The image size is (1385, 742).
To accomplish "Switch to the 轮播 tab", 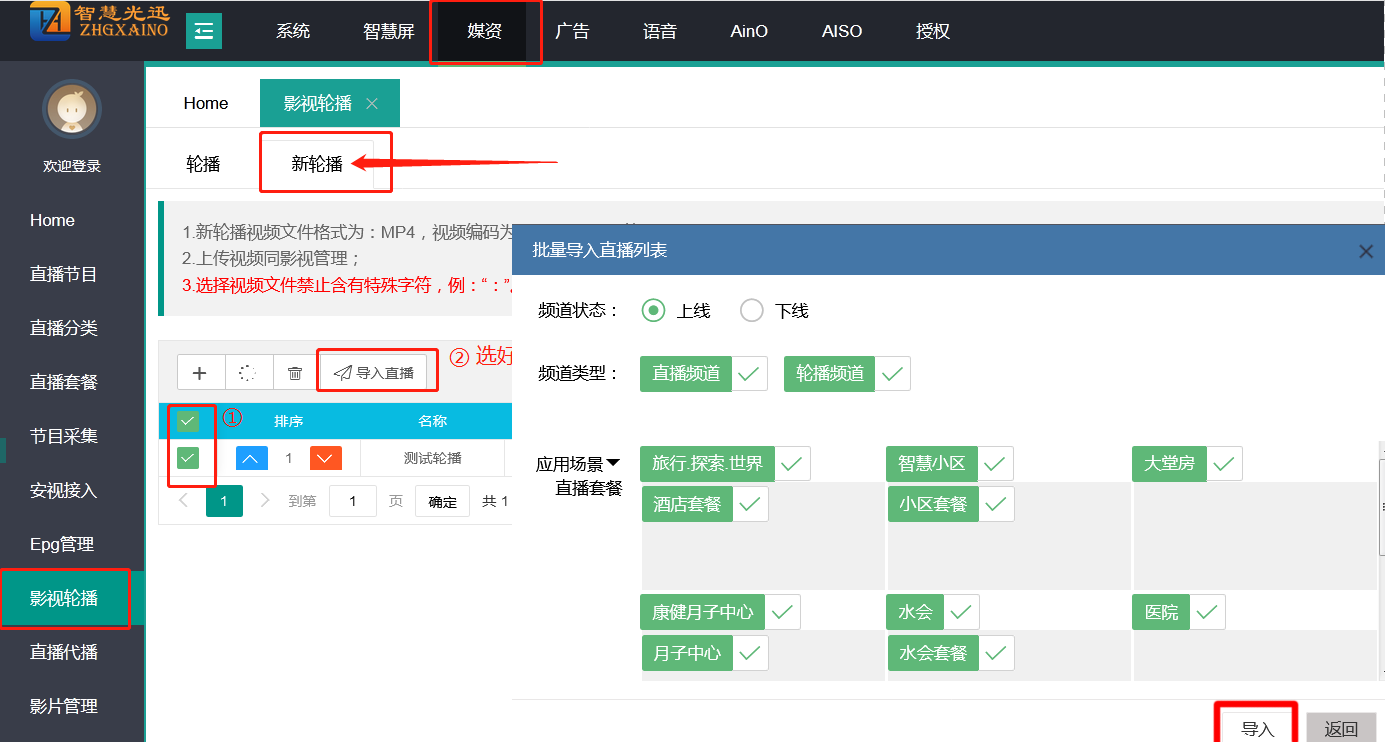I will (203, 164).
